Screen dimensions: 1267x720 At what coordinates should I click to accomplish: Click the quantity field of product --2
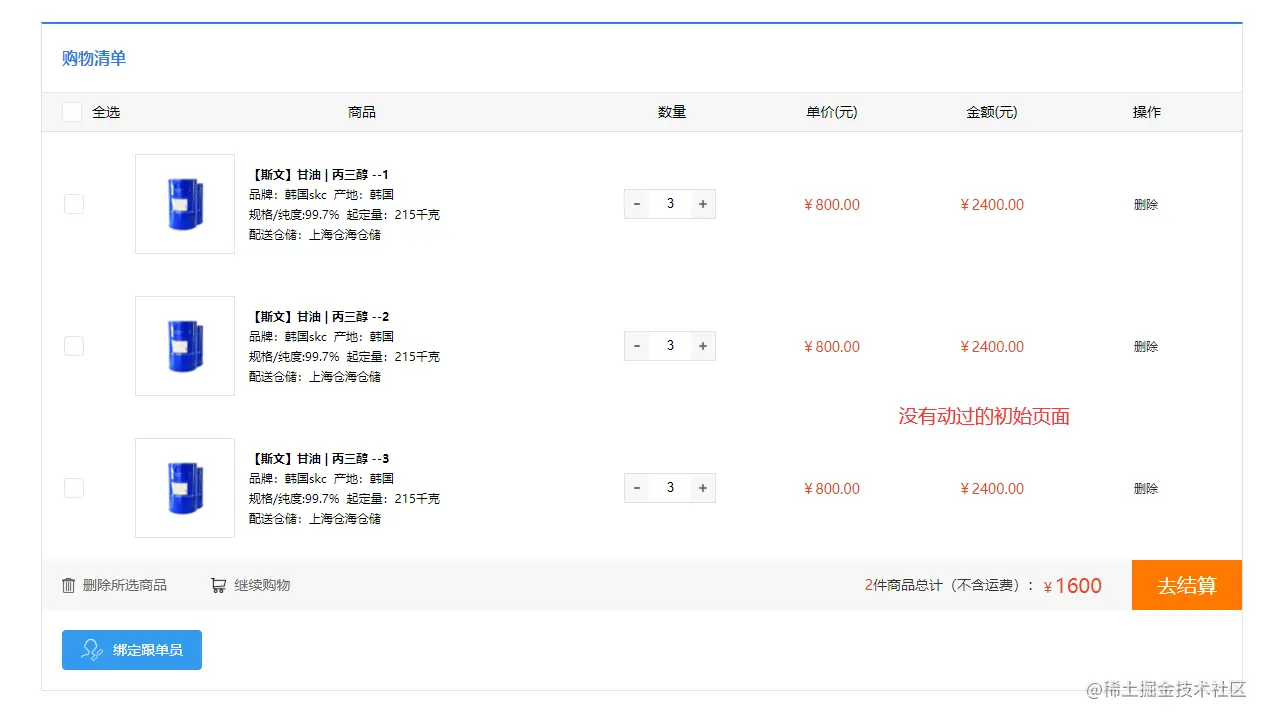pyautogui.click(x=670, y=346)
